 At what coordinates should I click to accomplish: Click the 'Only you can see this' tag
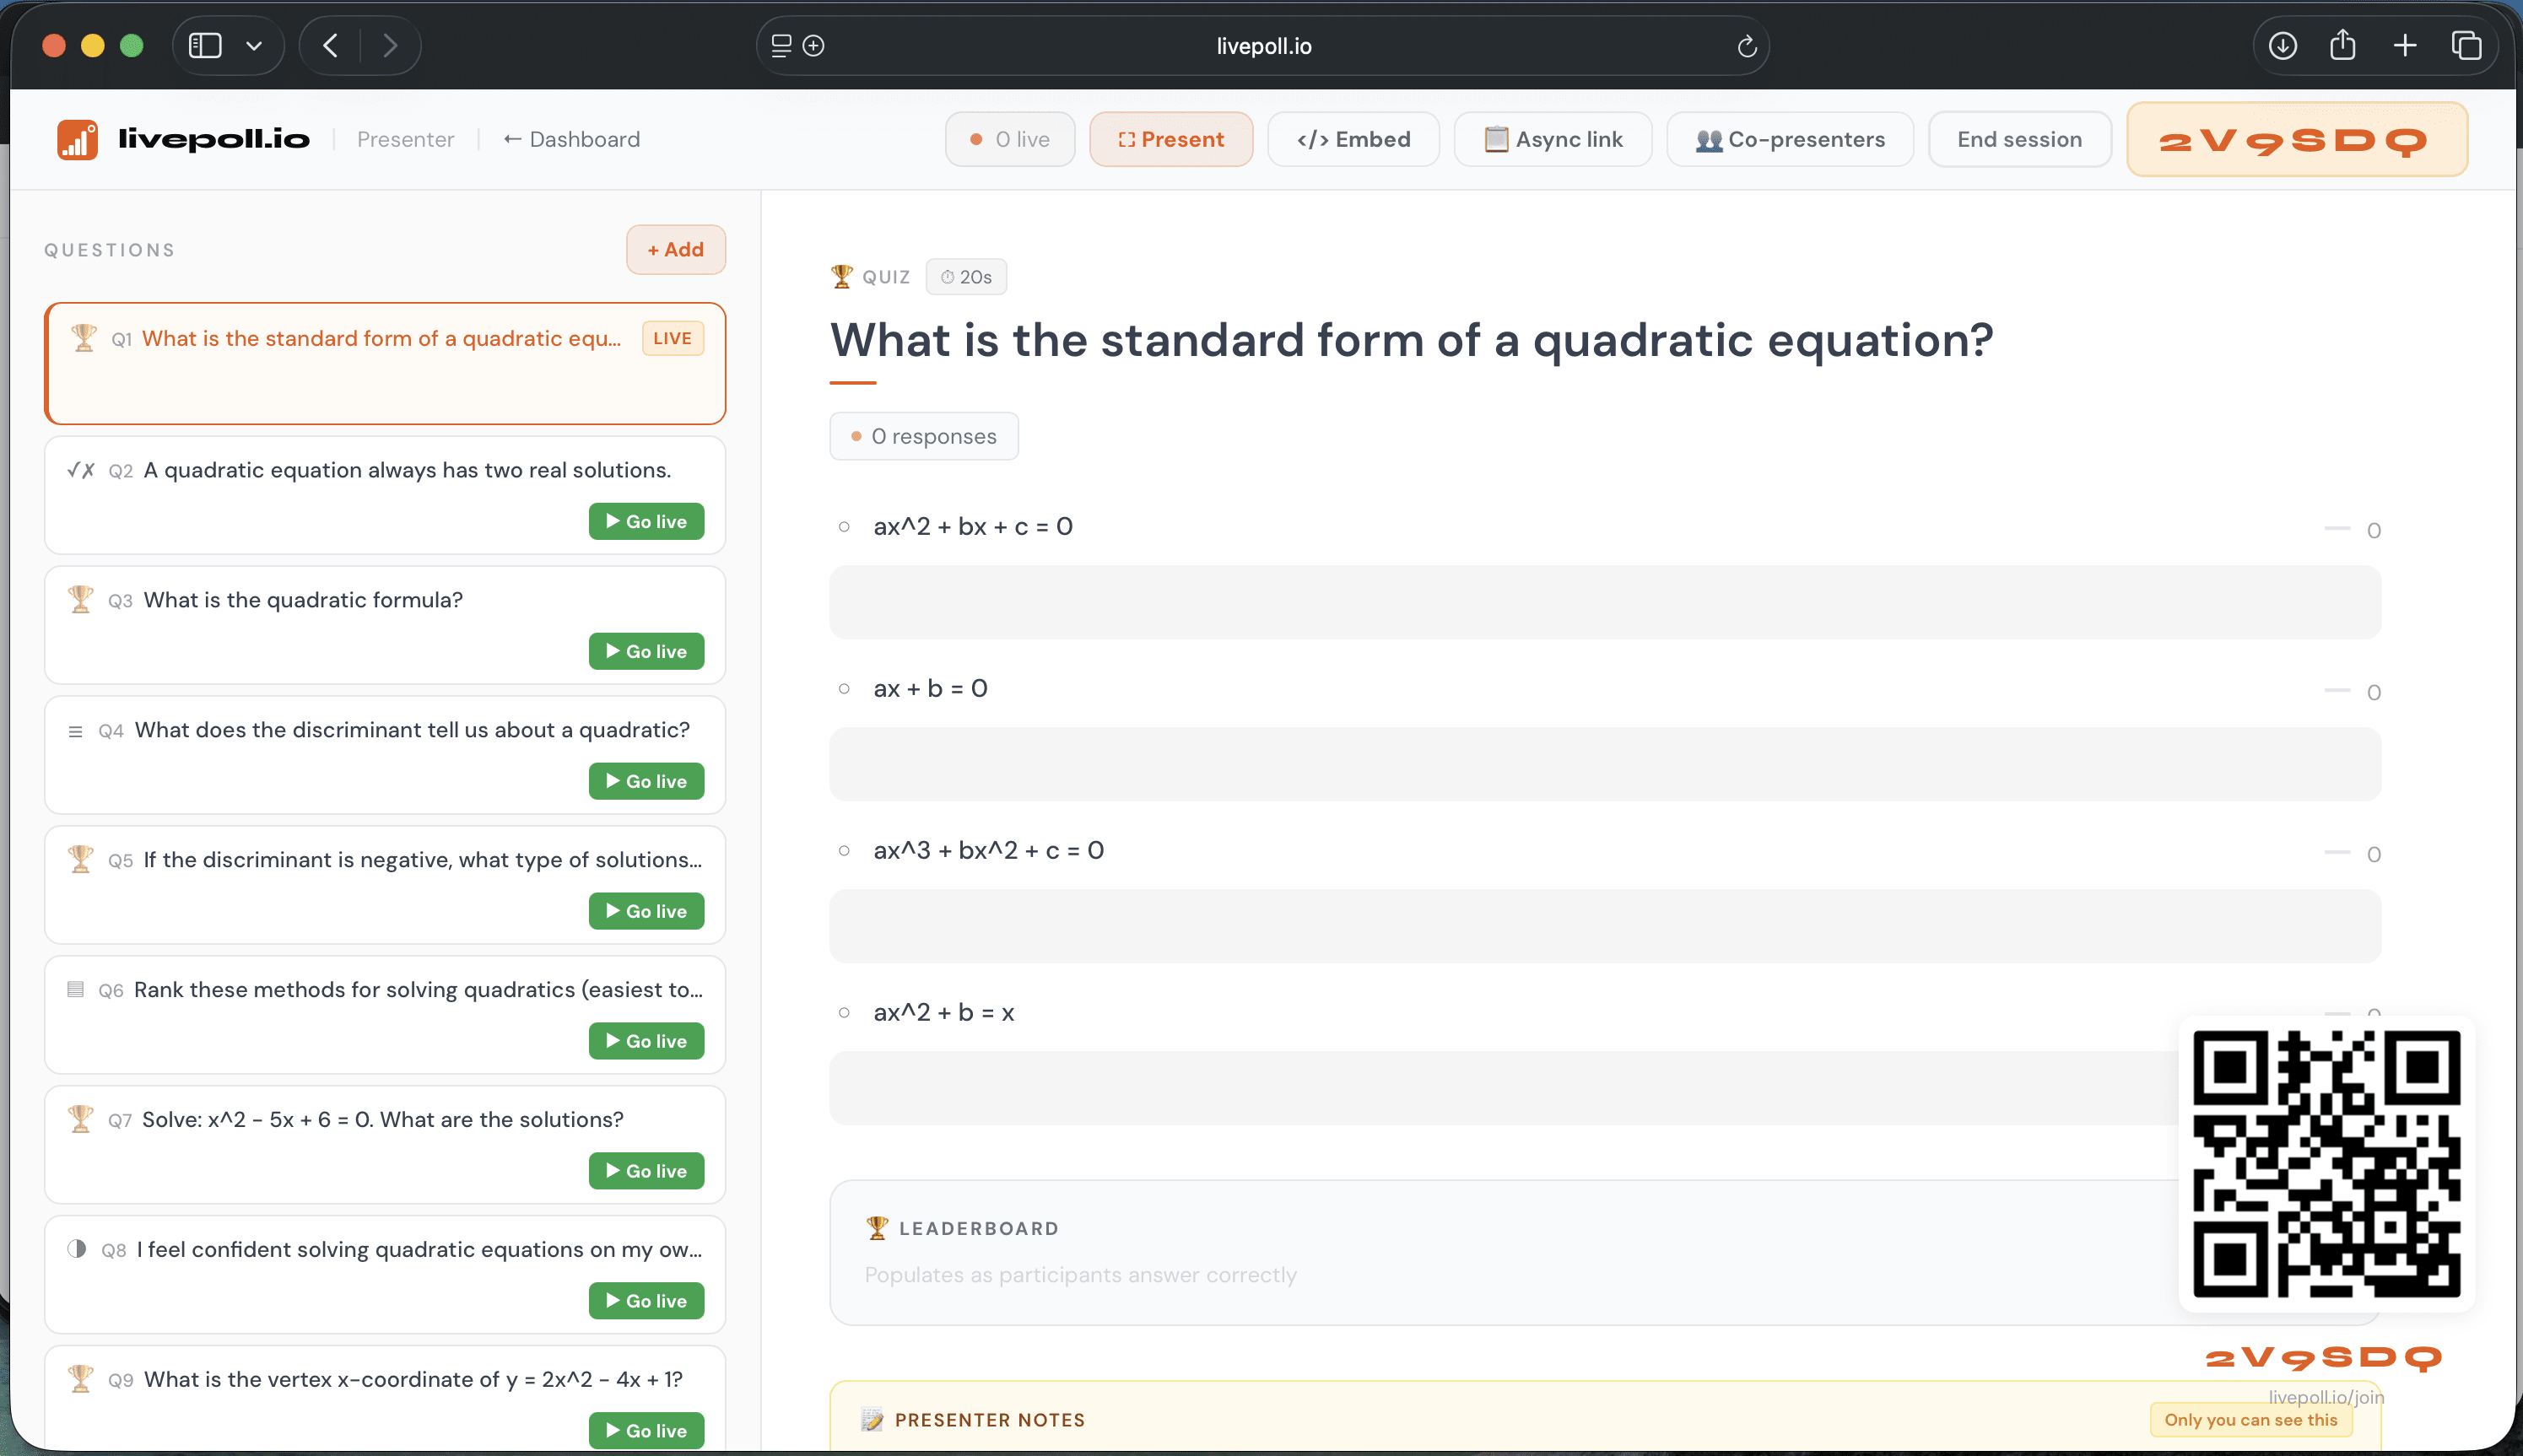tap(2251, 1420)
